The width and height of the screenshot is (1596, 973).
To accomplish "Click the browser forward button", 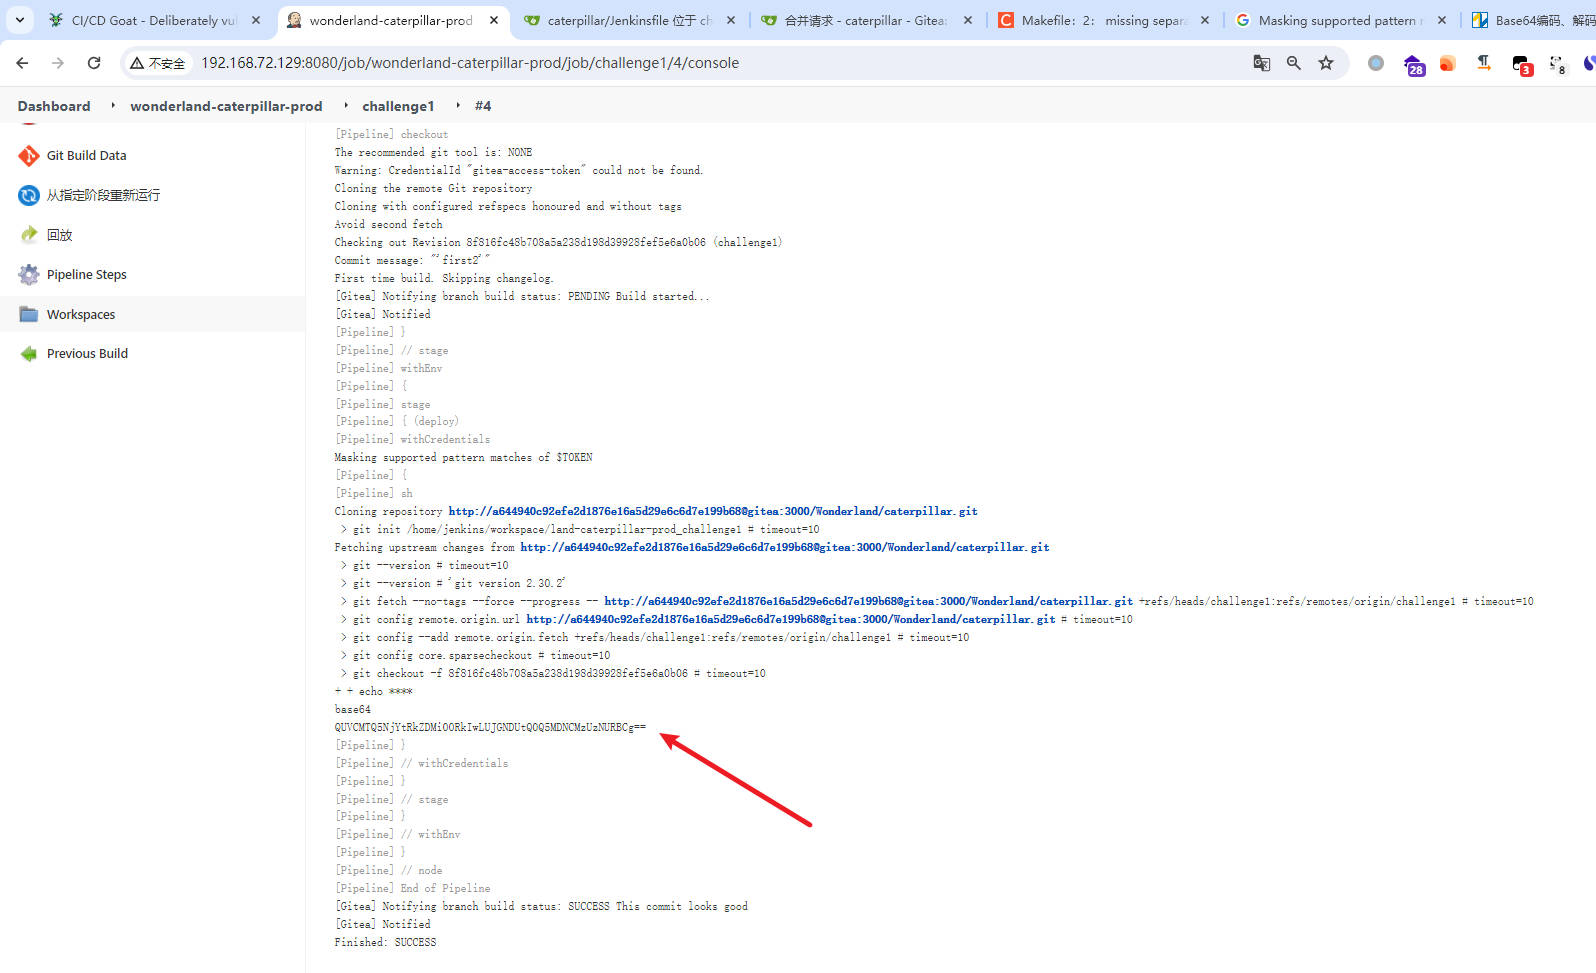I will 58,63.
